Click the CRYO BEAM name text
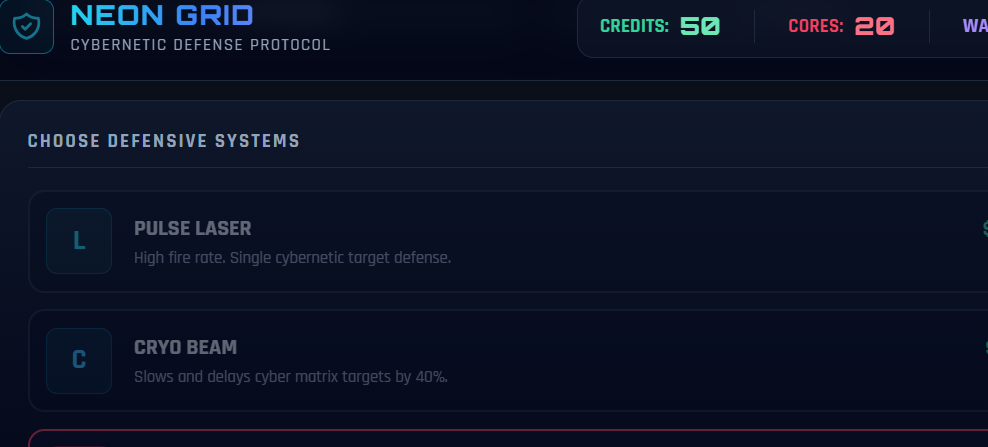The width and height of the screenshot is (988, 447). coord(186,348)
